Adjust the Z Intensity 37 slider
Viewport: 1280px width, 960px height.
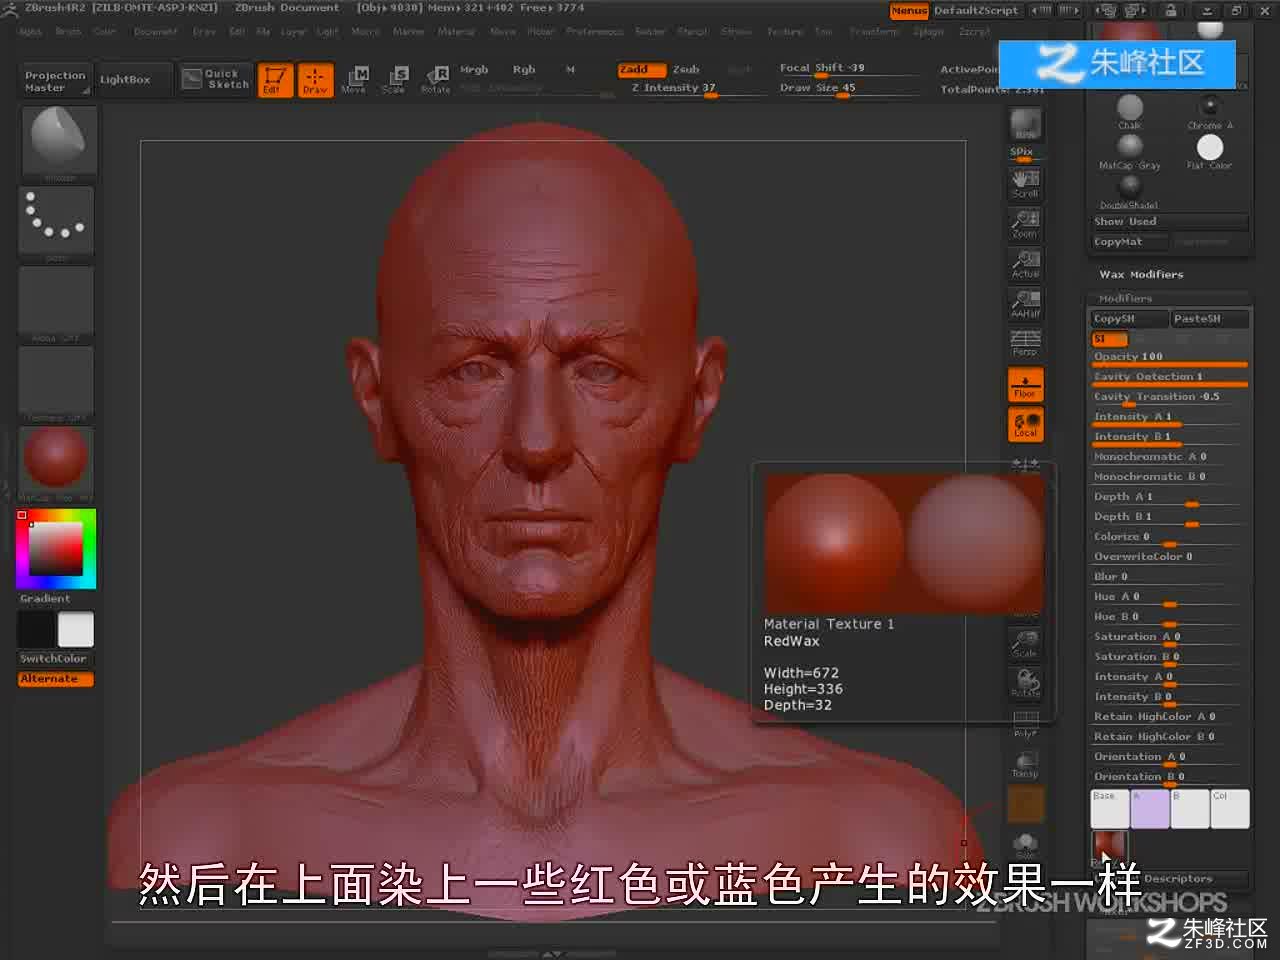coord(690,88)
